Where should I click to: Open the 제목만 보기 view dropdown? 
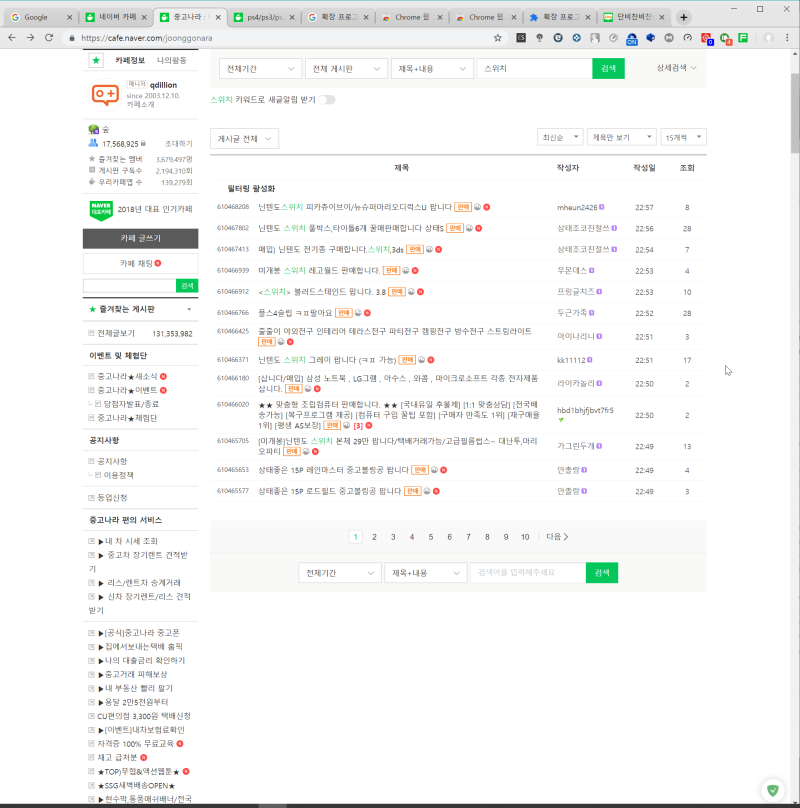coord(622,138)
